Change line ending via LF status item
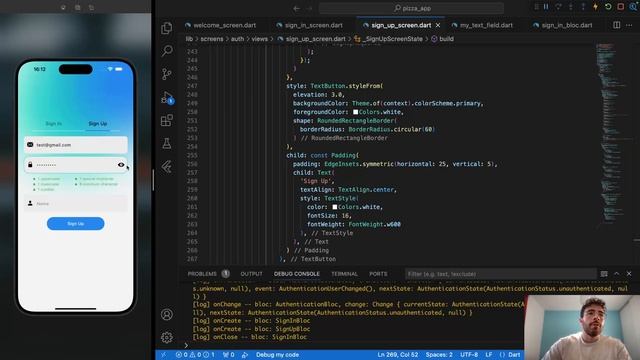 point(489,355)
